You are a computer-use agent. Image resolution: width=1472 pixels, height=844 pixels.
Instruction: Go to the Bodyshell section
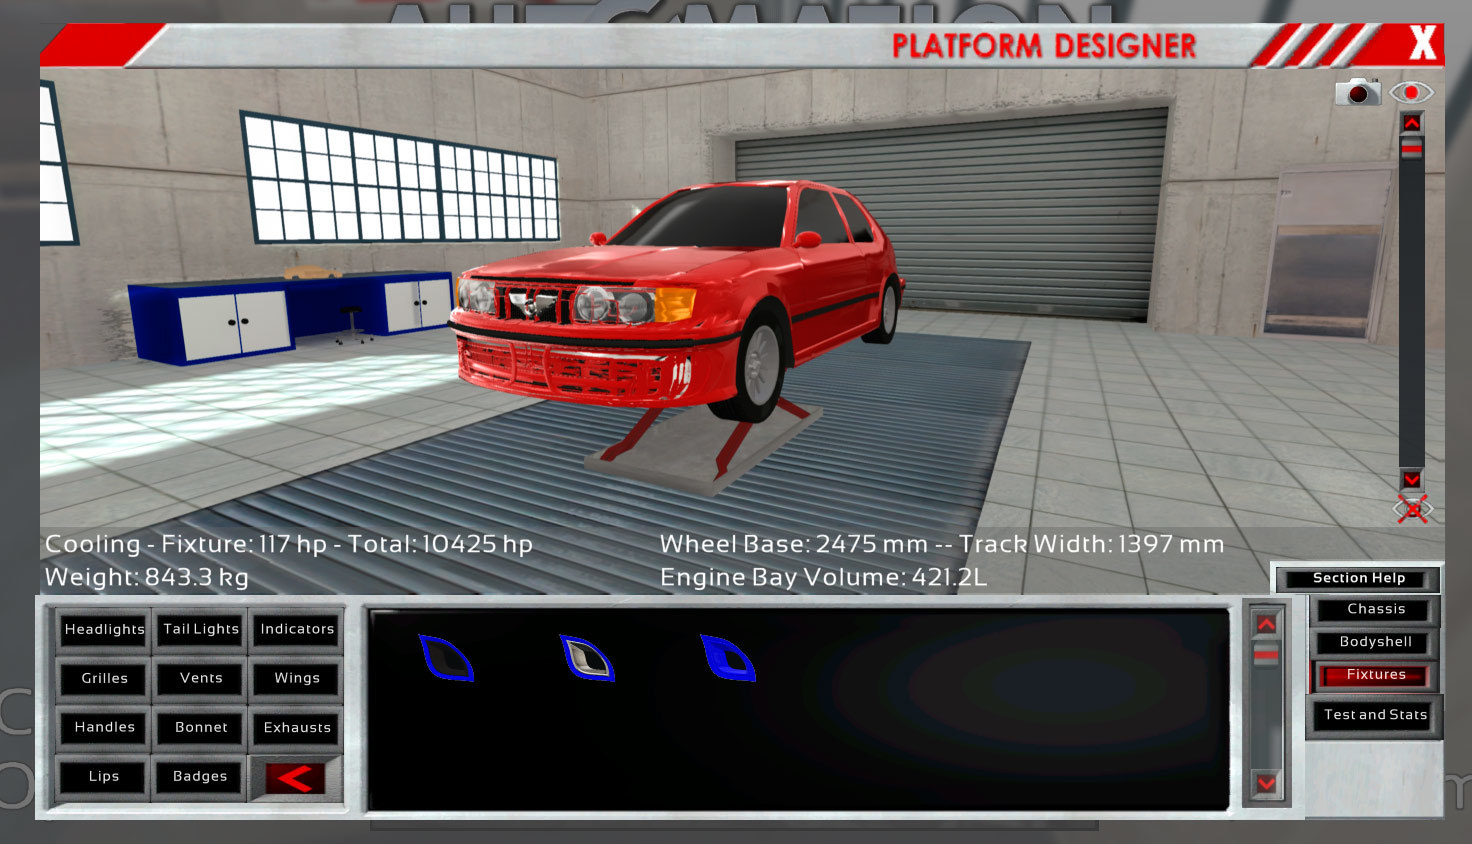point(1375,642)
